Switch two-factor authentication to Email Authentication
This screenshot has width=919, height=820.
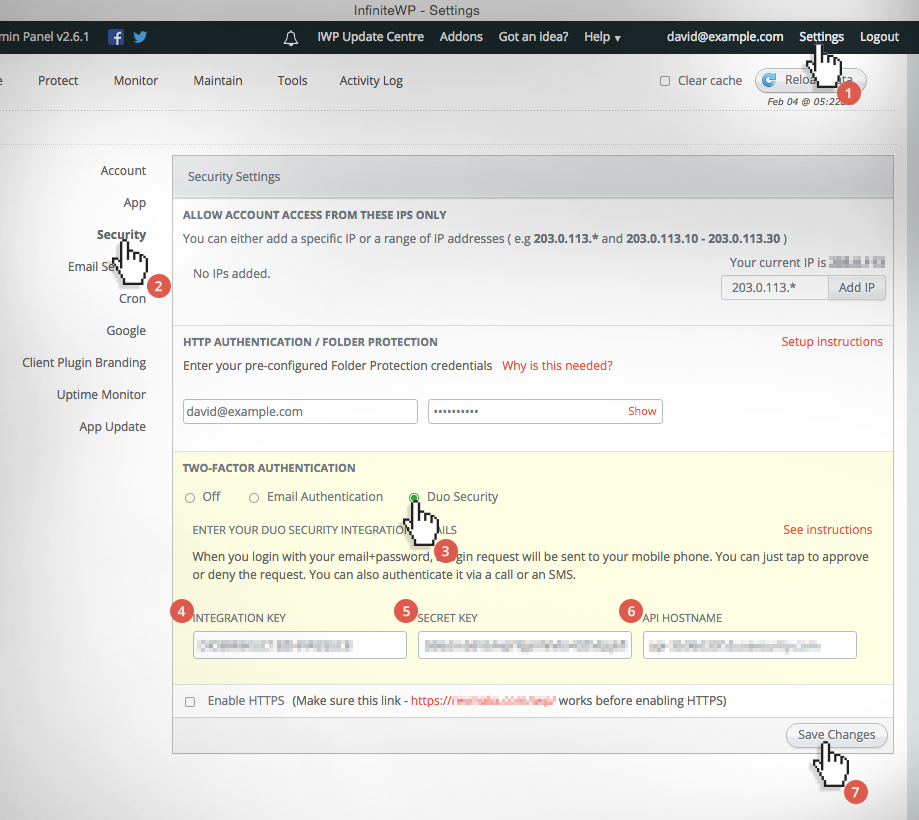tap(254, 497)
